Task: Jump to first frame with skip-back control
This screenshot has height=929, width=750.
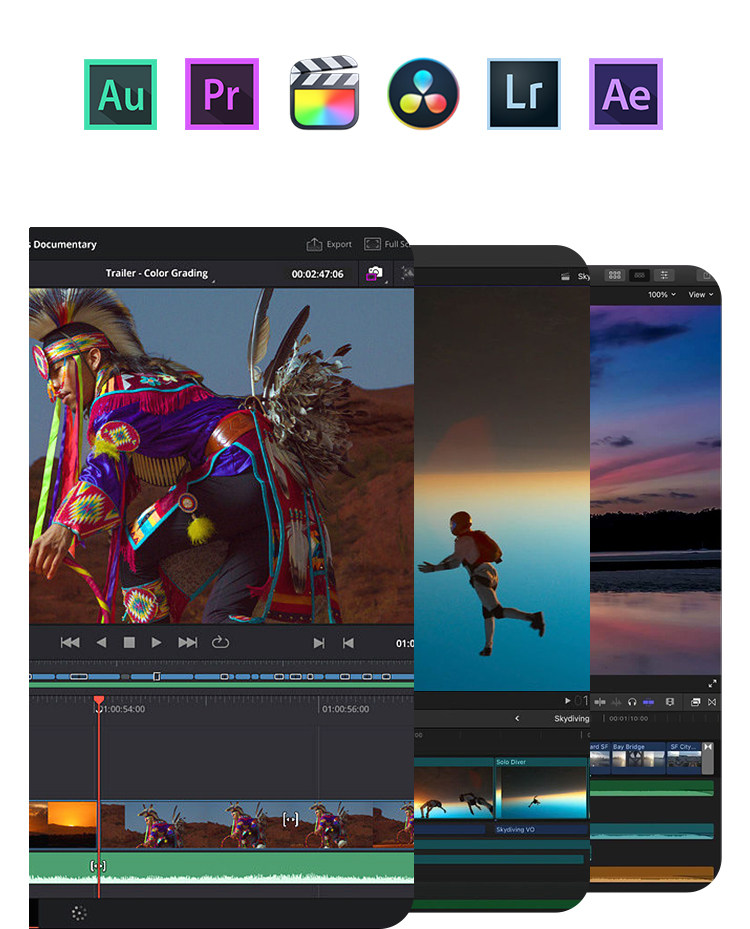Action: (70, 642)
